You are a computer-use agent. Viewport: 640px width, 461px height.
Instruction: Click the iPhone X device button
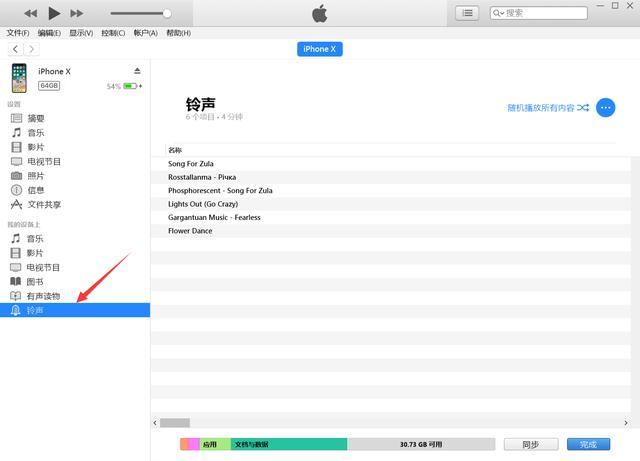coord(320,49)
